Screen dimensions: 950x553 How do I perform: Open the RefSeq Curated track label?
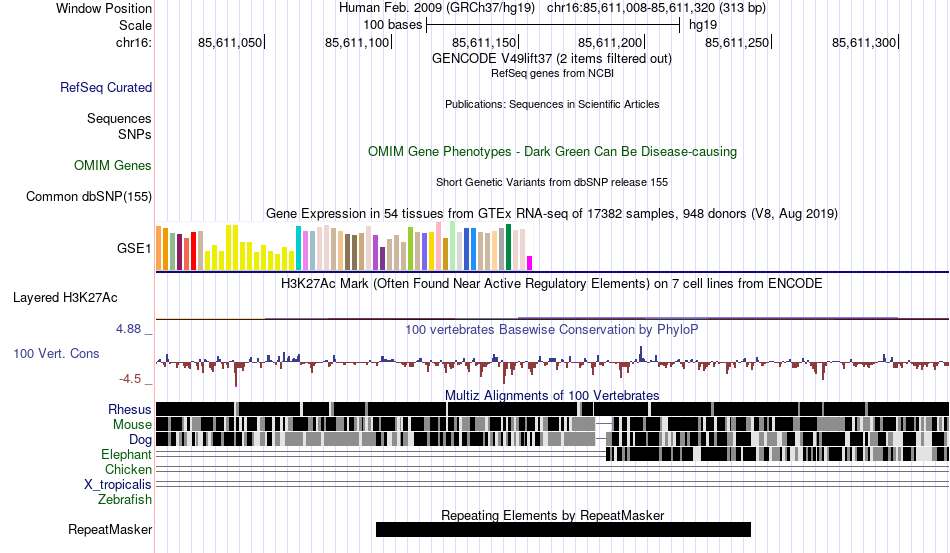pyautogui.click(x=106, y=87)
